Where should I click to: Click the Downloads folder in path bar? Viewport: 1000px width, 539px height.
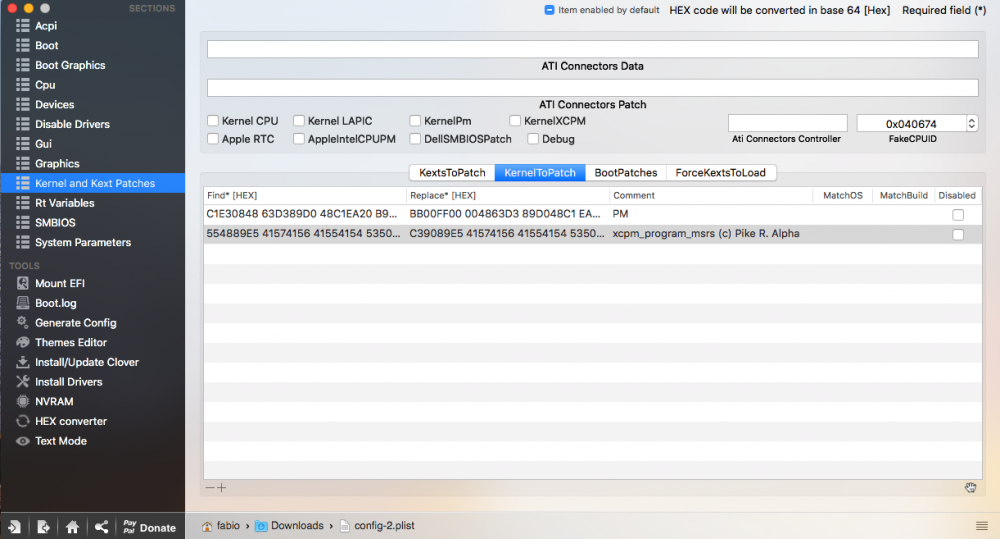[289, 526]
